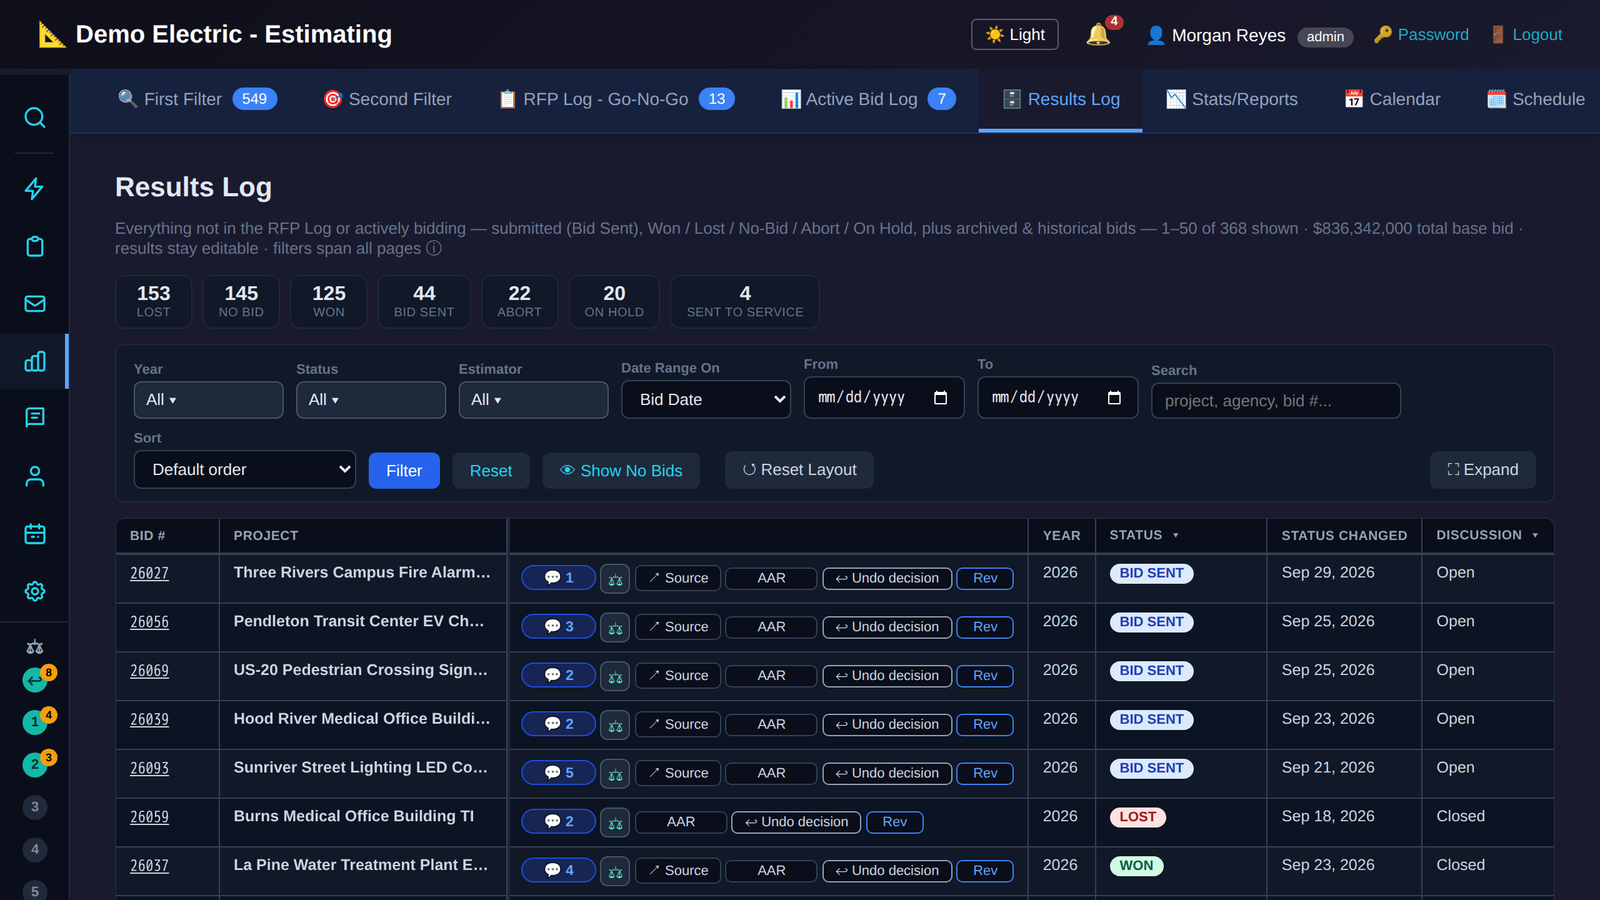The width and height of the screenshot is (1600, 900).
Task: Select the bar chart sidebar icon
Action: tap(34, 361)
